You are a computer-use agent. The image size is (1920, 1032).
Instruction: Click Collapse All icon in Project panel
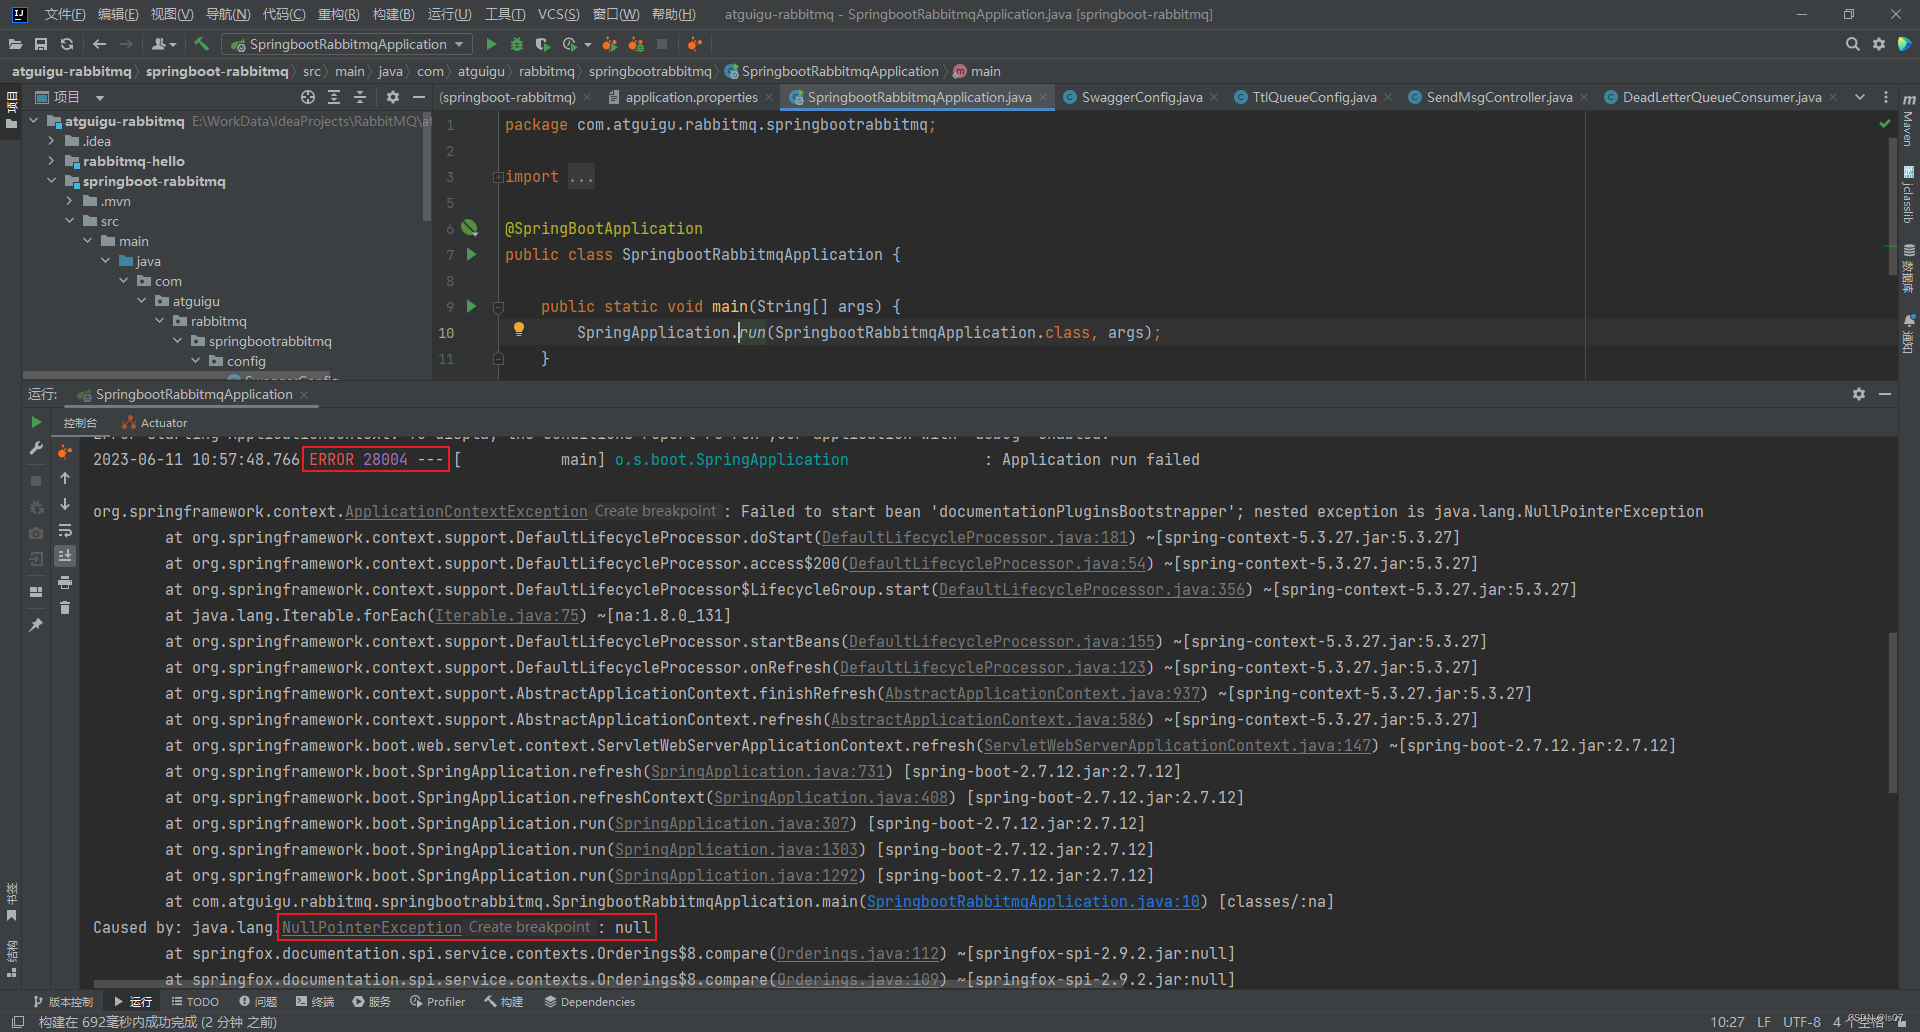tap(360, 97)
